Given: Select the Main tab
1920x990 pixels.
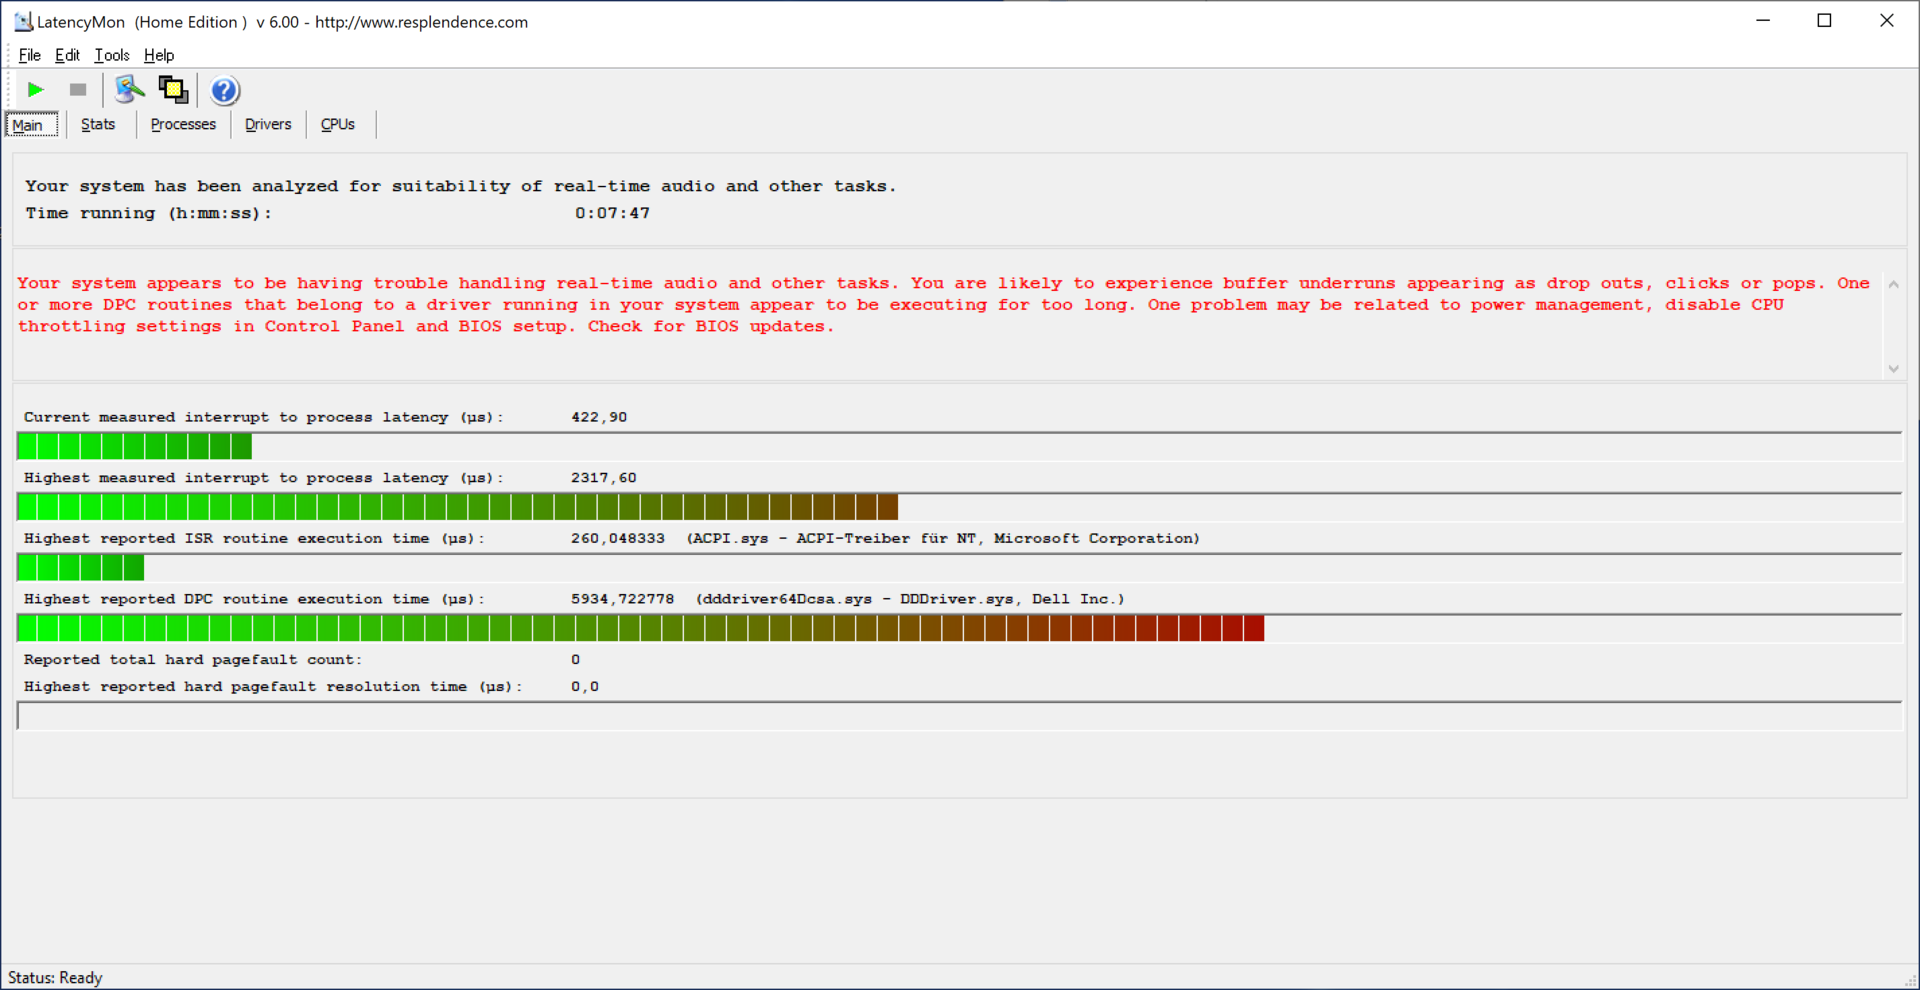Looking at the screenshot, I should tap(32, 124).
